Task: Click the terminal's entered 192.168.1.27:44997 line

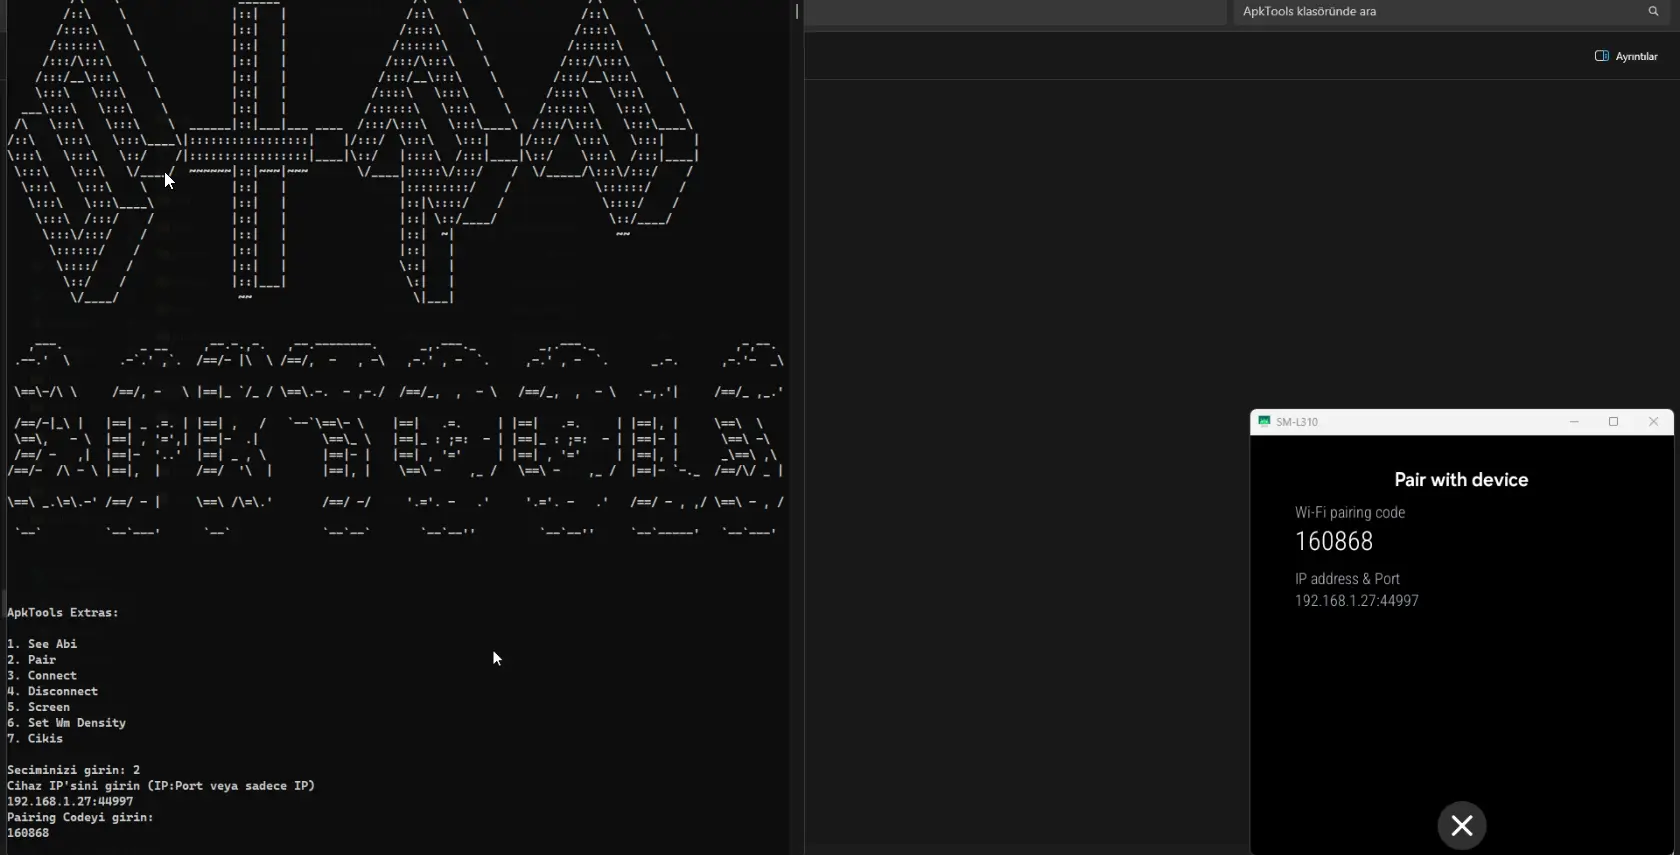Action: tap(70, 802)
